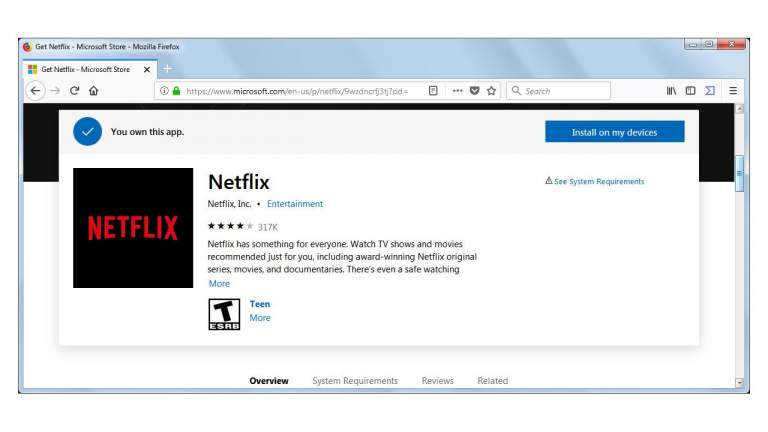Close the Firefox window
The height and width of the screenshot is (432, 768).
pyautogui.click(x=732, y=44)
